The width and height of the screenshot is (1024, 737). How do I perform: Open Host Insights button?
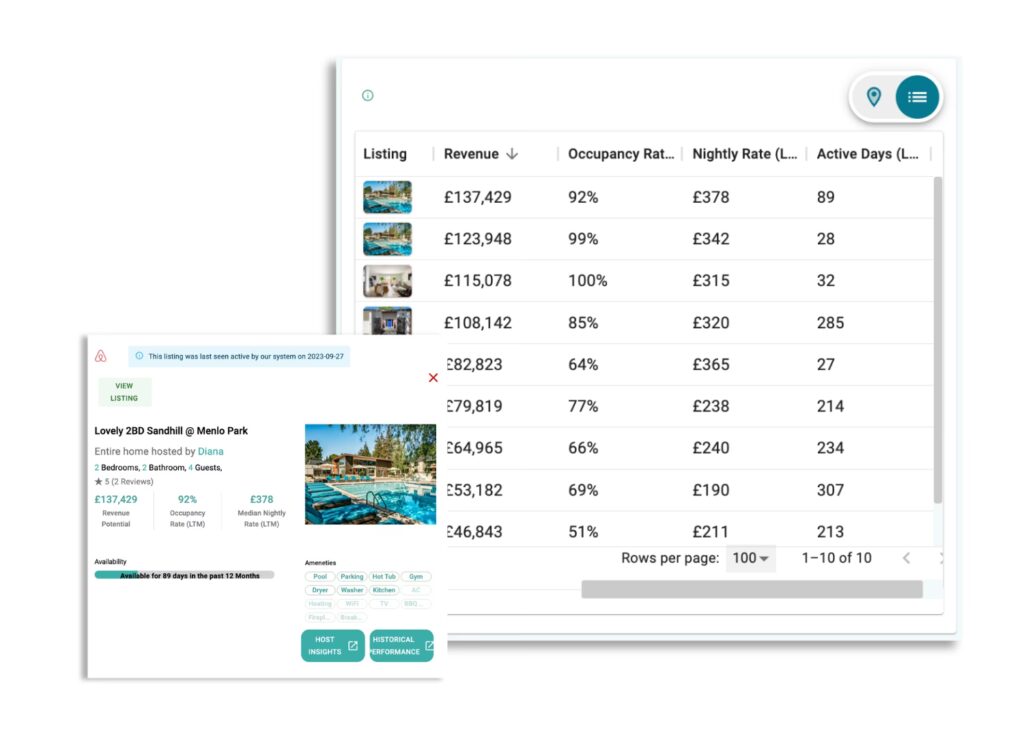pyautogui.click(x=332, y=646)
